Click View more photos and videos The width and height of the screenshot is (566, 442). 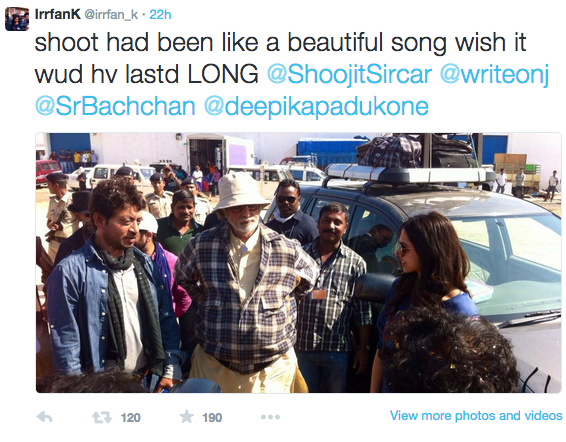click(x=476, y=416)
